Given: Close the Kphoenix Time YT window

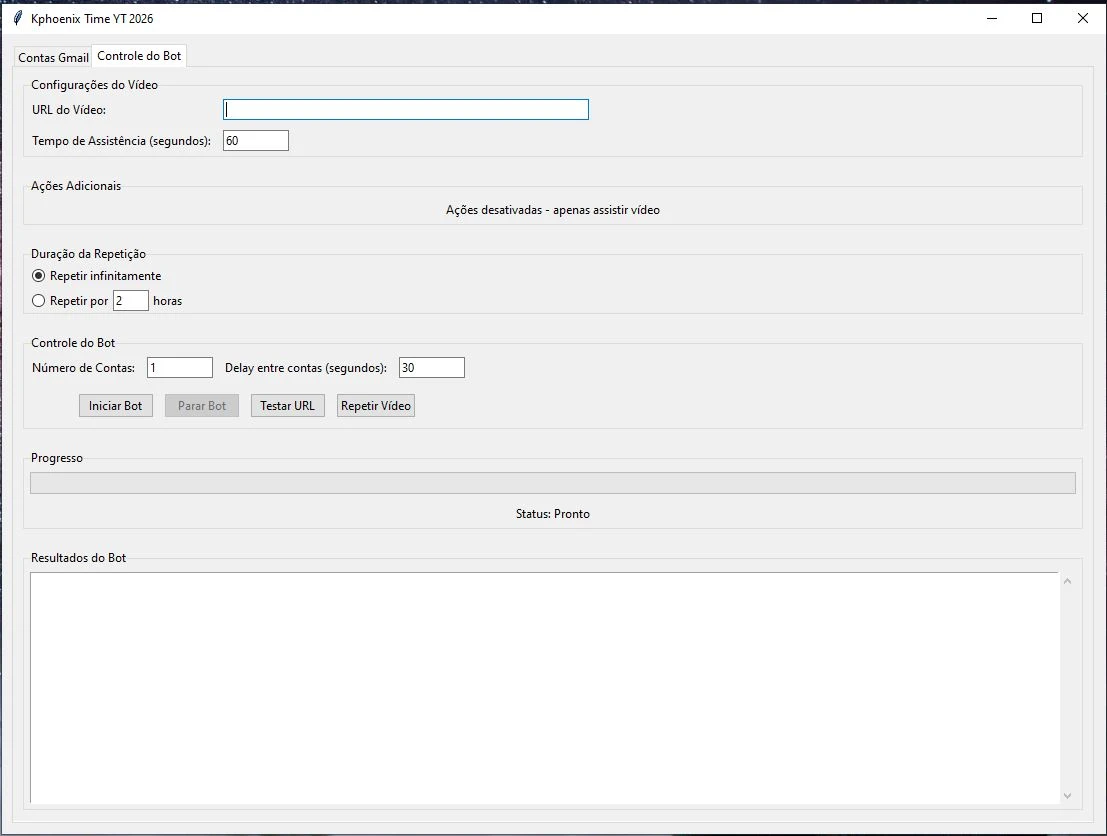Looking at the screenshot, I should point(1082,18).
